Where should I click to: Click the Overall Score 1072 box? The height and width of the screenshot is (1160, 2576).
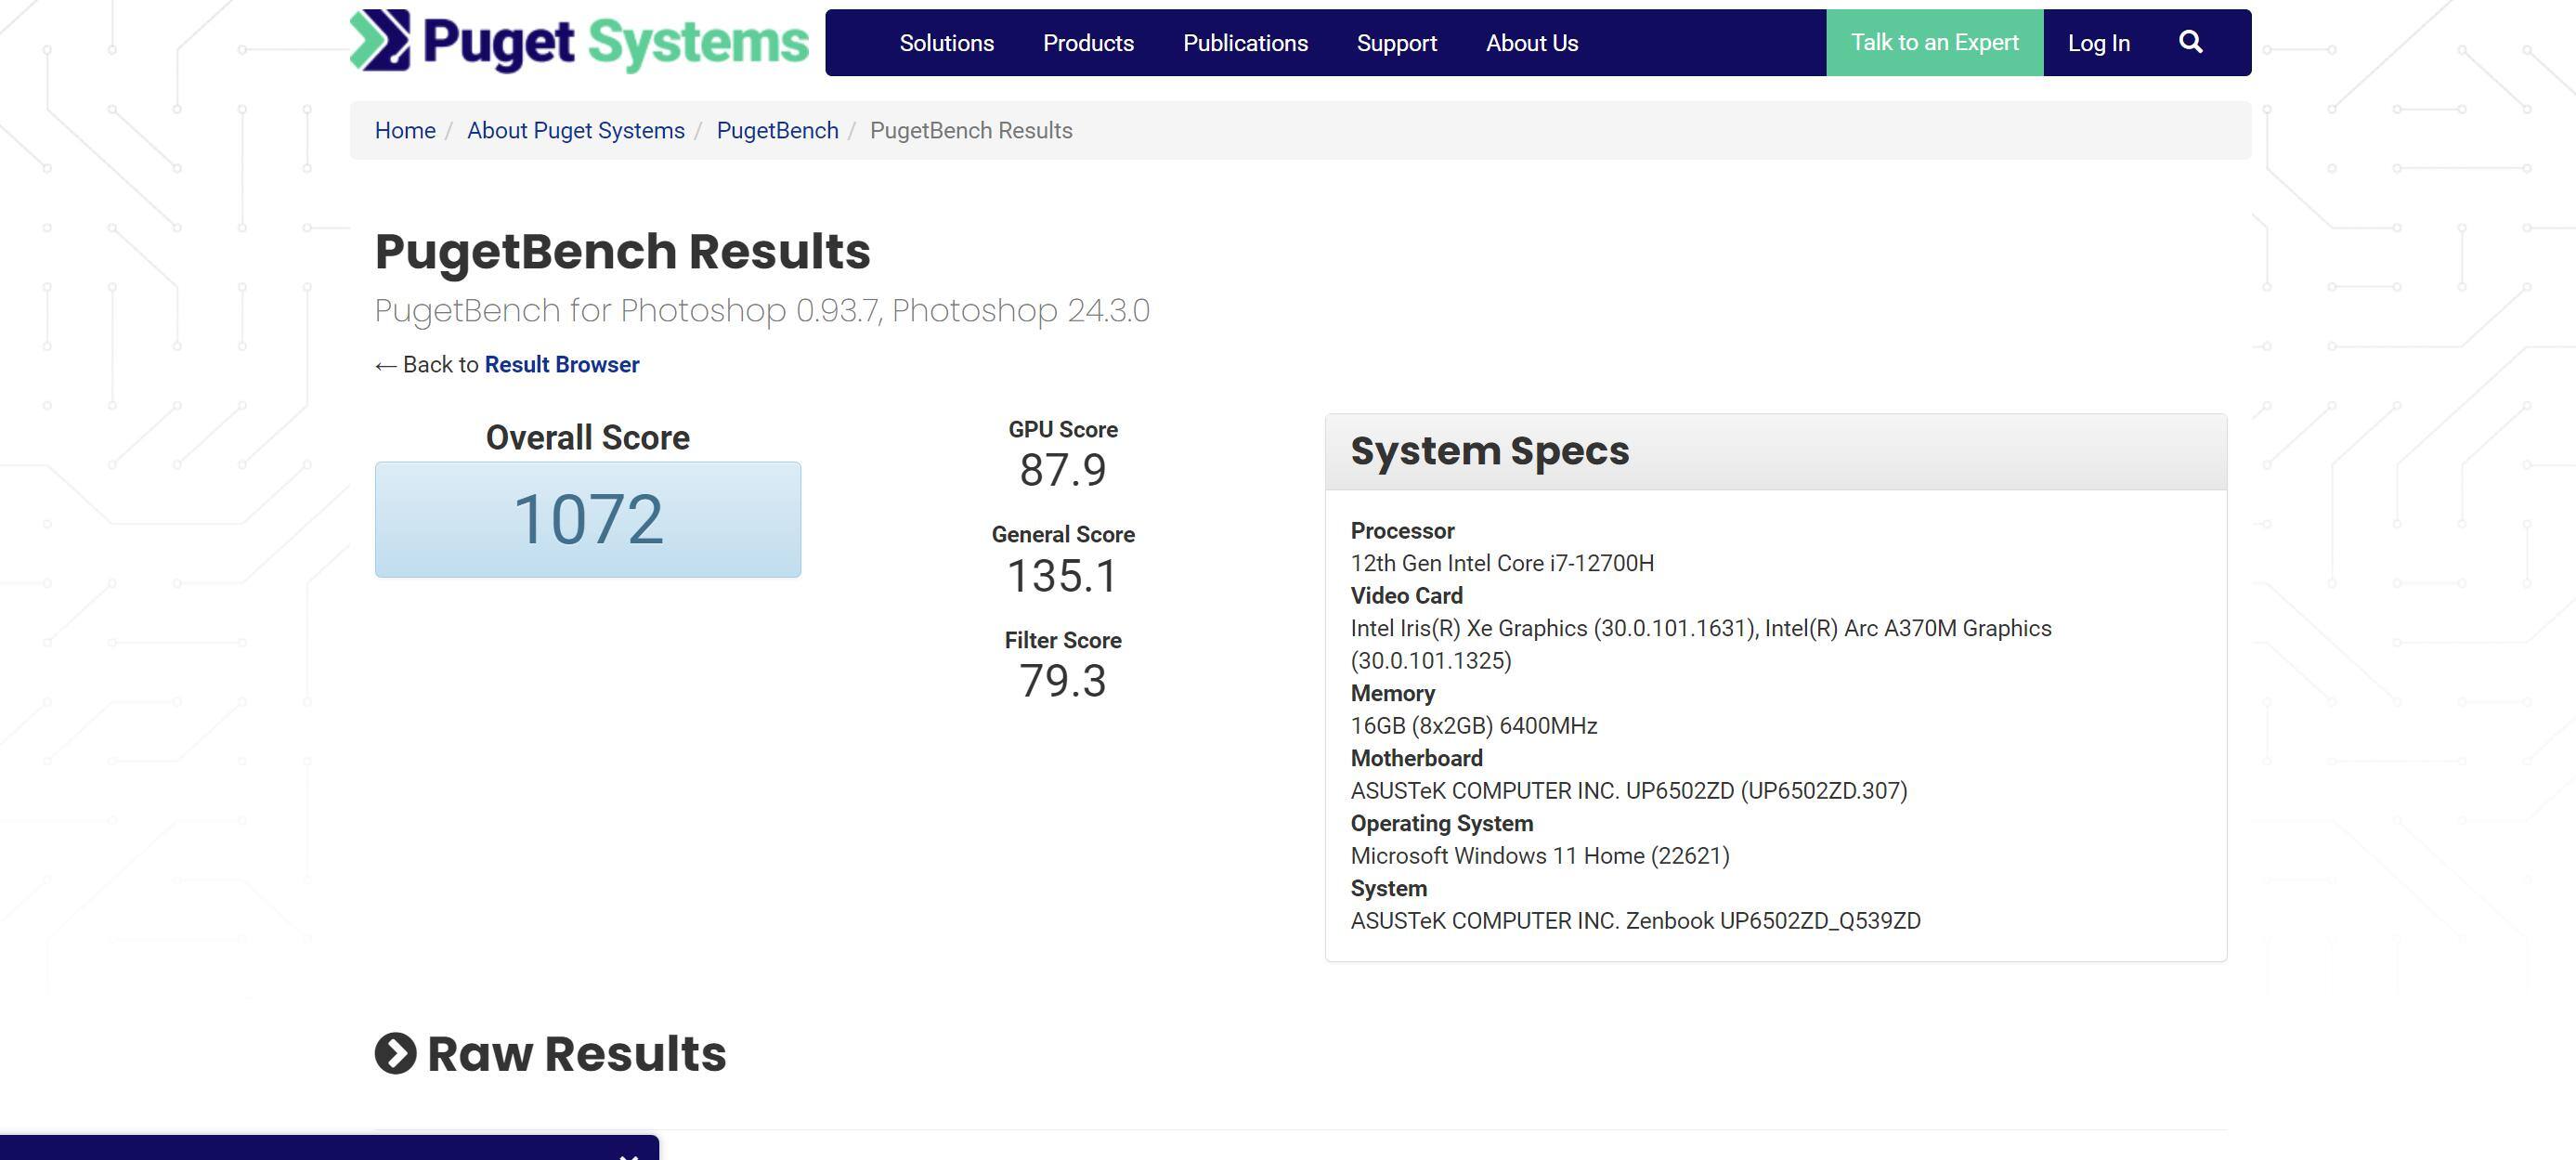pos(588,519)
